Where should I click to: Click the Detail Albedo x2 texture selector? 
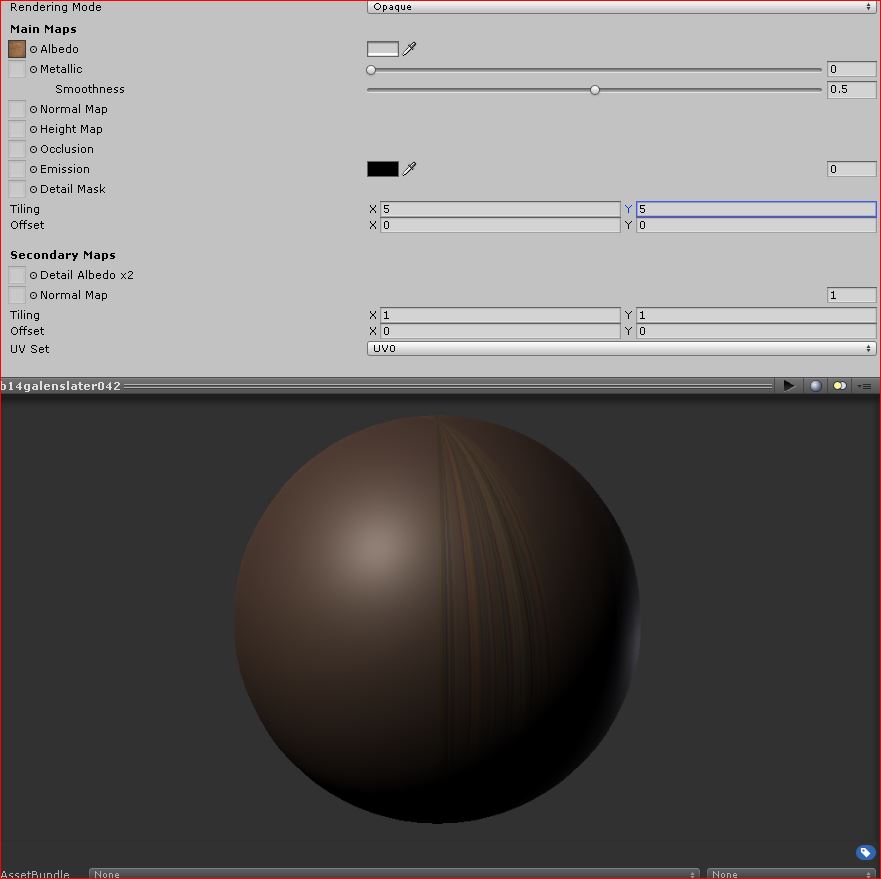[33, 275]
